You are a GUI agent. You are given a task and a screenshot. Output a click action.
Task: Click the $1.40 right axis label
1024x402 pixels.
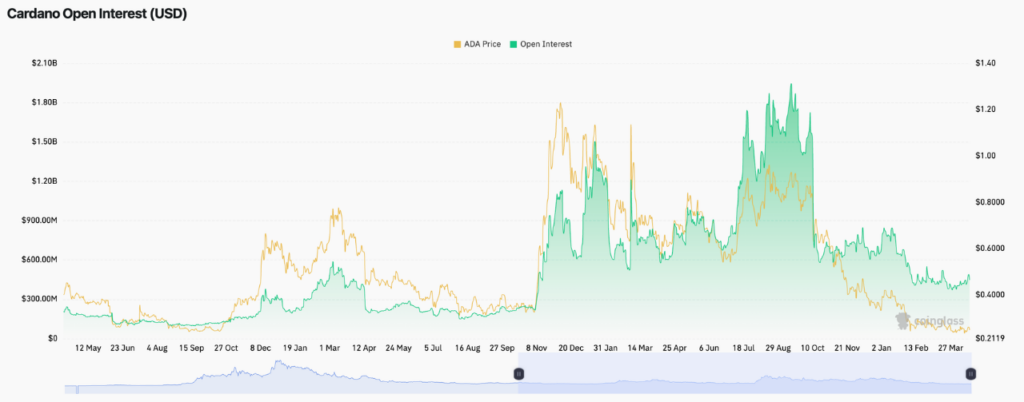pos(987,63)
